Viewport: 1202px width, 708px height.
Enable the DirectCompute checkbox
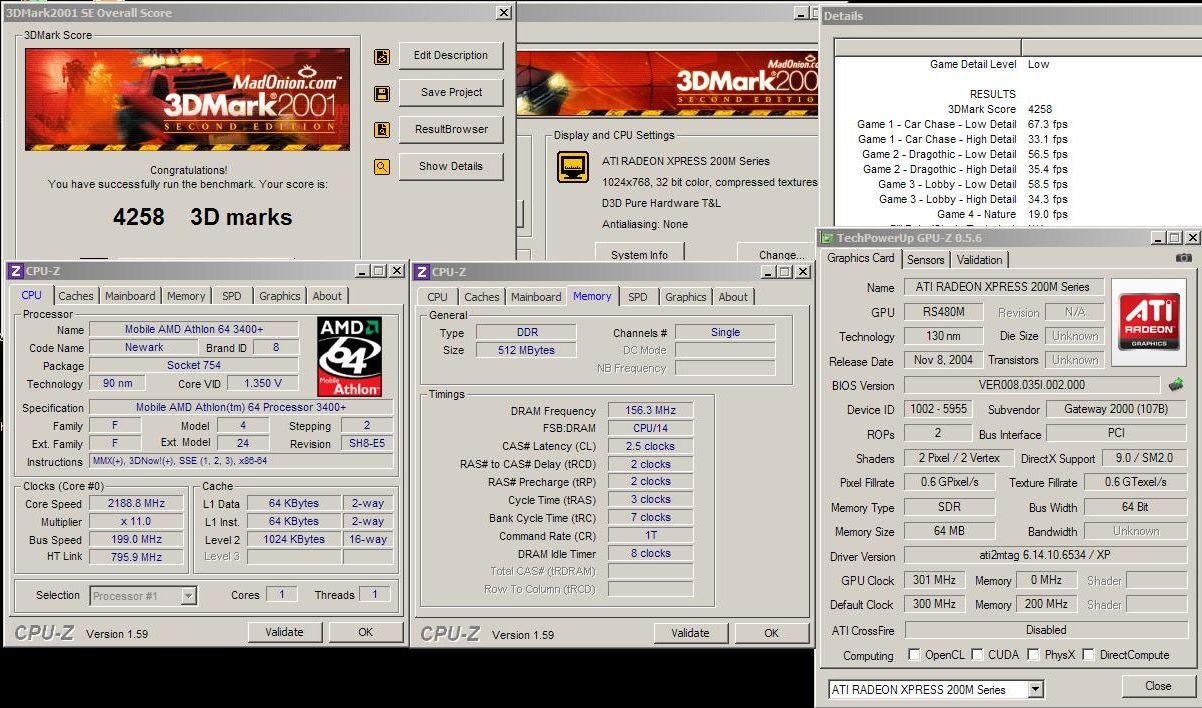[1088, 655]
